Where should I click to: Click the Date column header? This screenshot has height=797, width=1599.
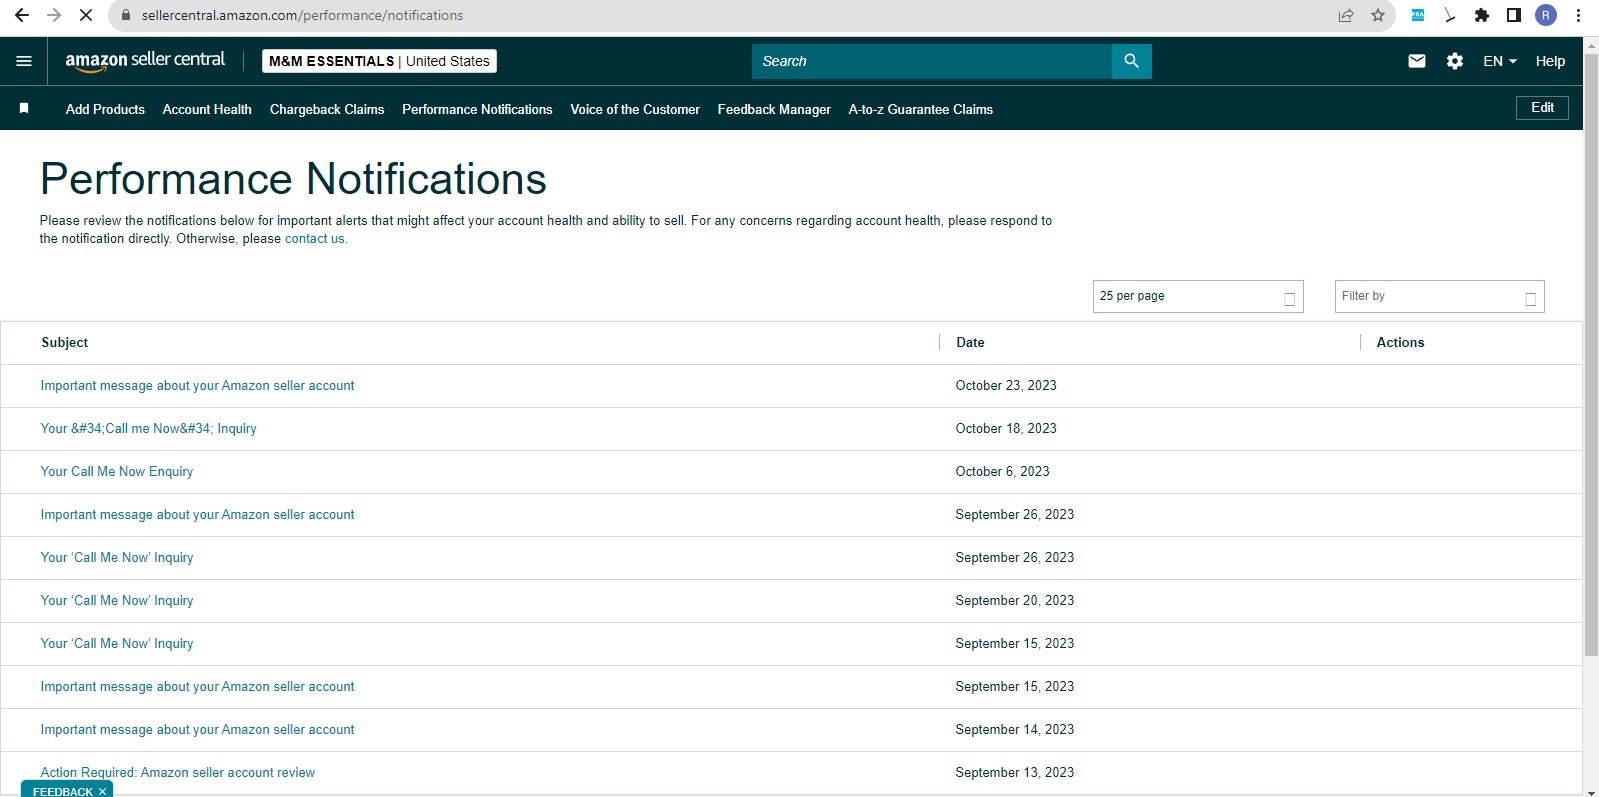970,343
